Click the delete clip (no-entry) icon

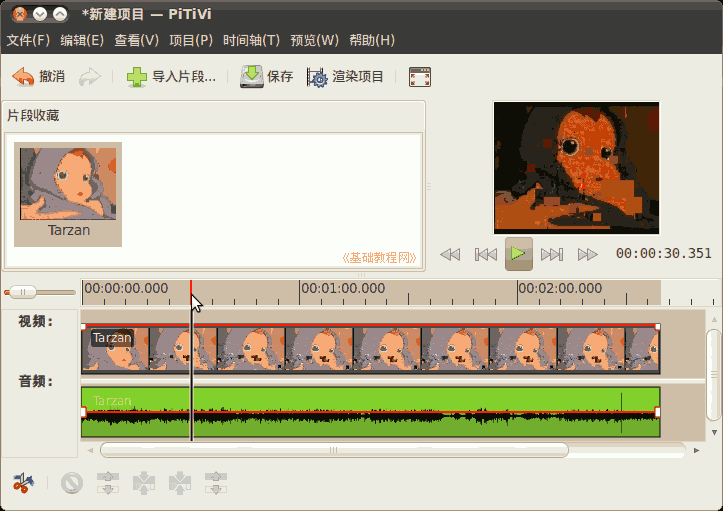72,483
